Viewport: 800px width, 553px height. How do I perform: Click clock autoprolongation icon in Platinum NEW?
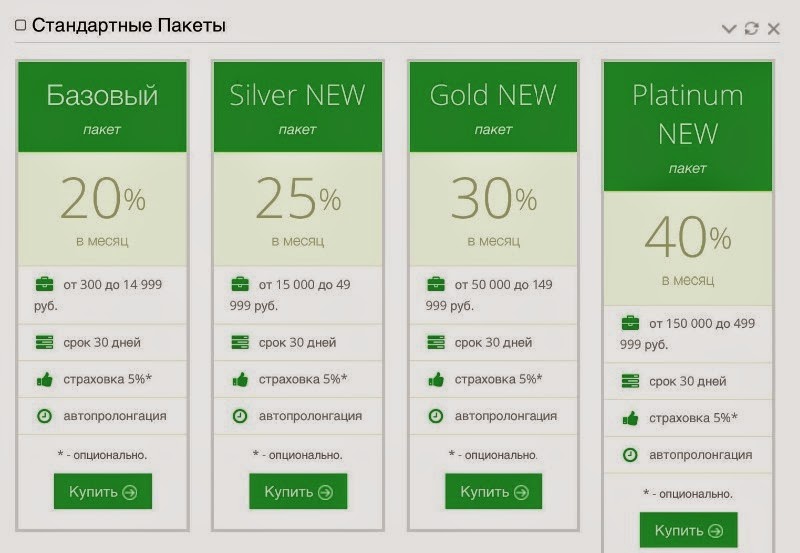(630, 455)
